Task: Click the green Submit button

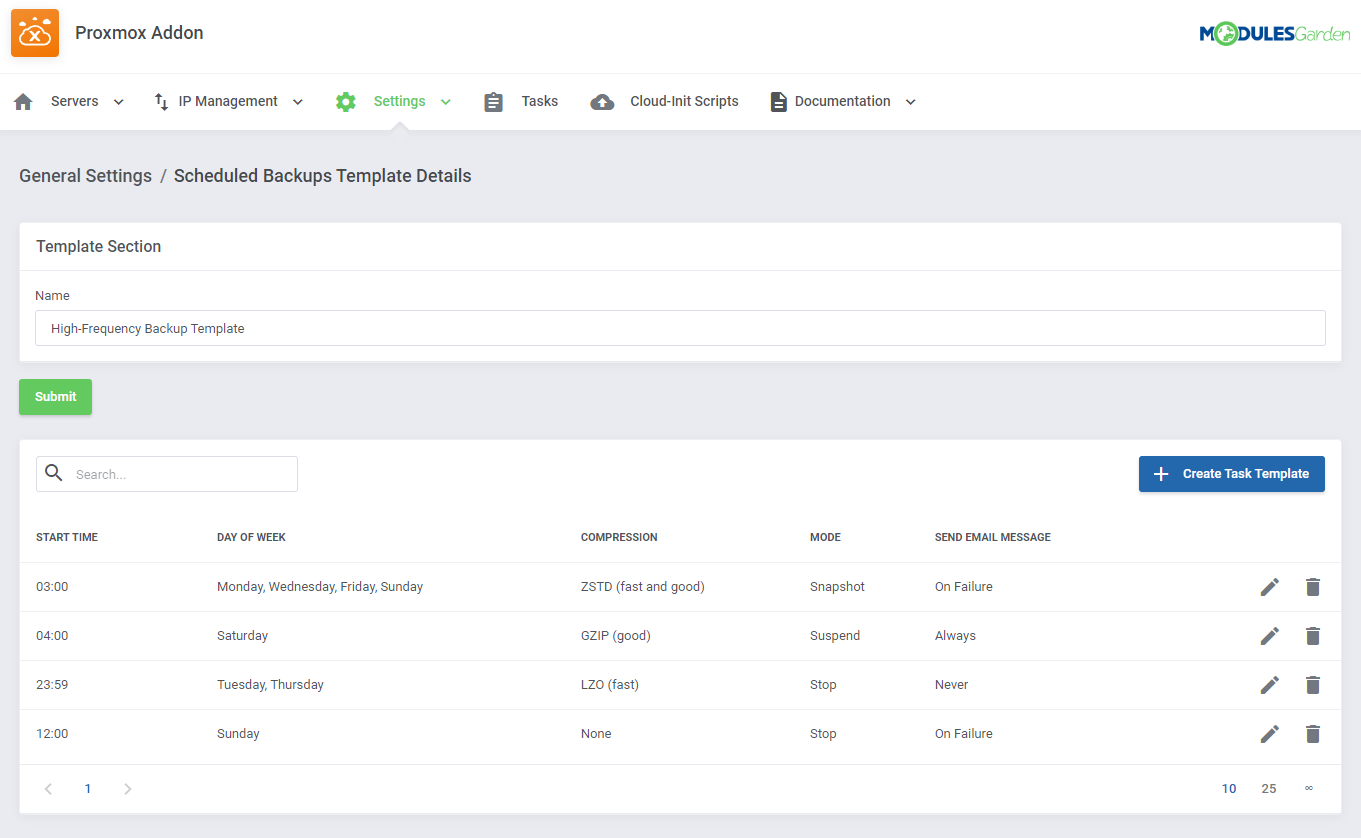Action: point(55,397)
